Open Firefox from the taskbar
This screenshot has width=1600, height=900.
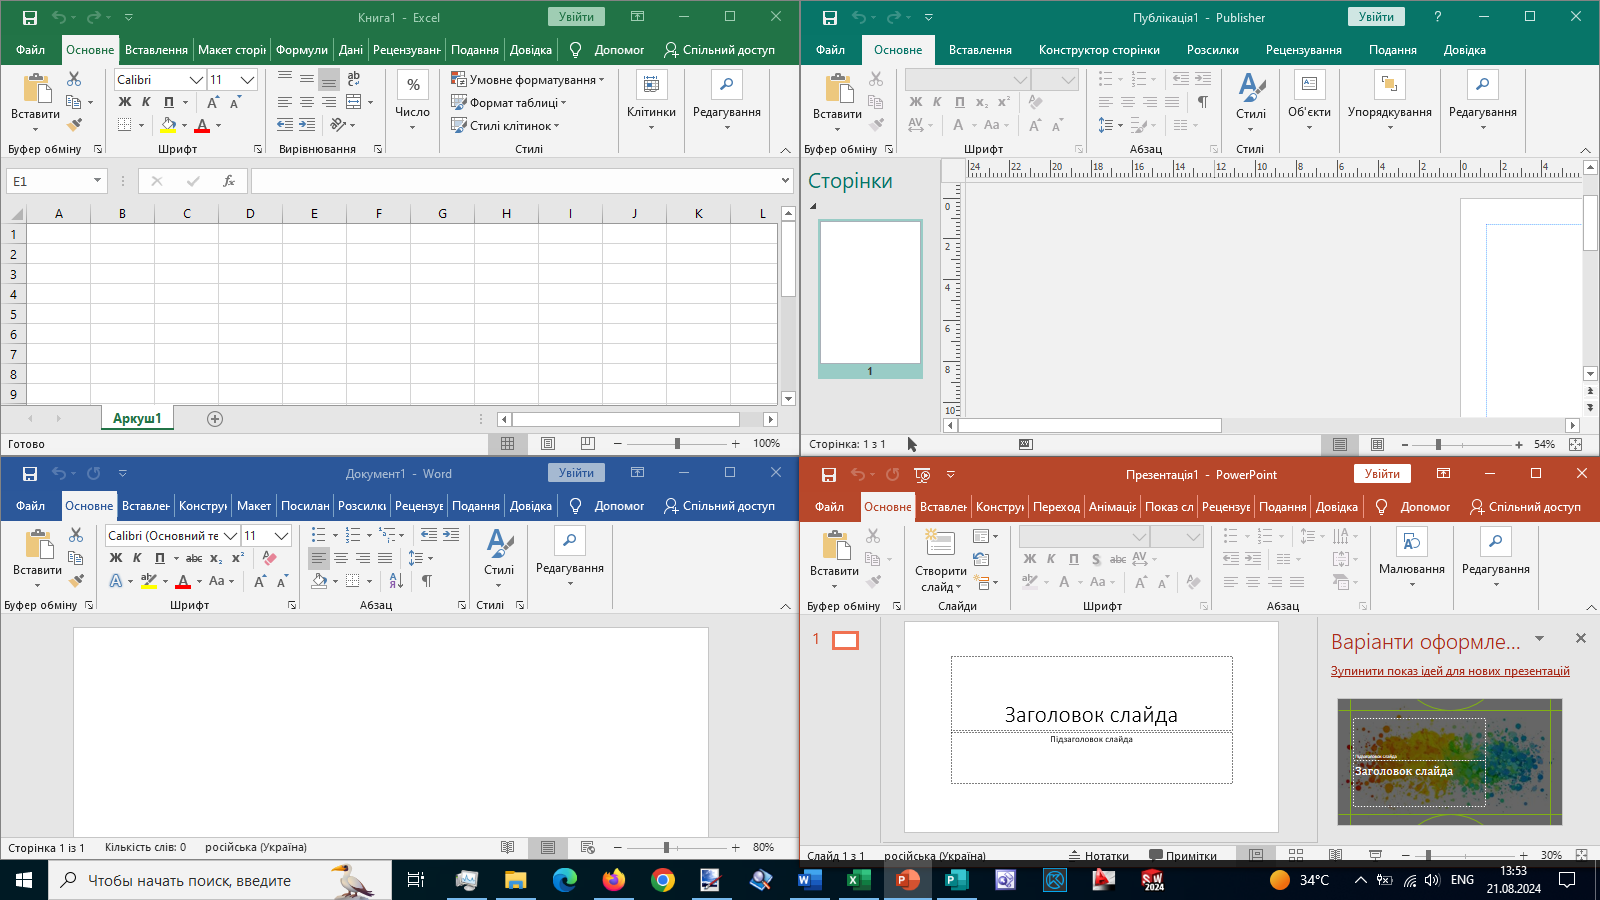pos(613,880)
